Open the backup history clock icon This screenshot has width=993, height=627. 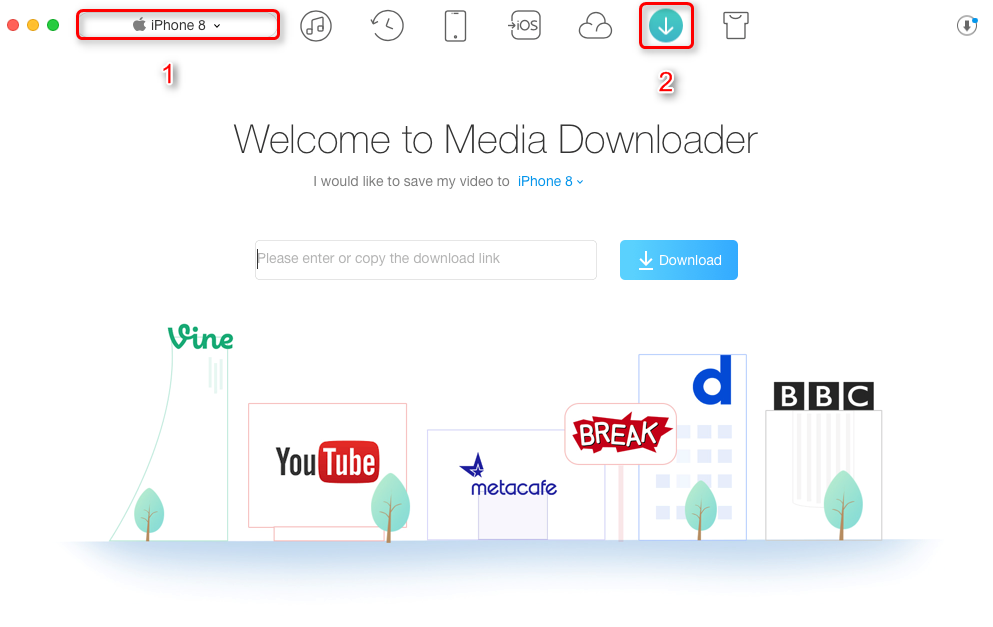point(387,26)
